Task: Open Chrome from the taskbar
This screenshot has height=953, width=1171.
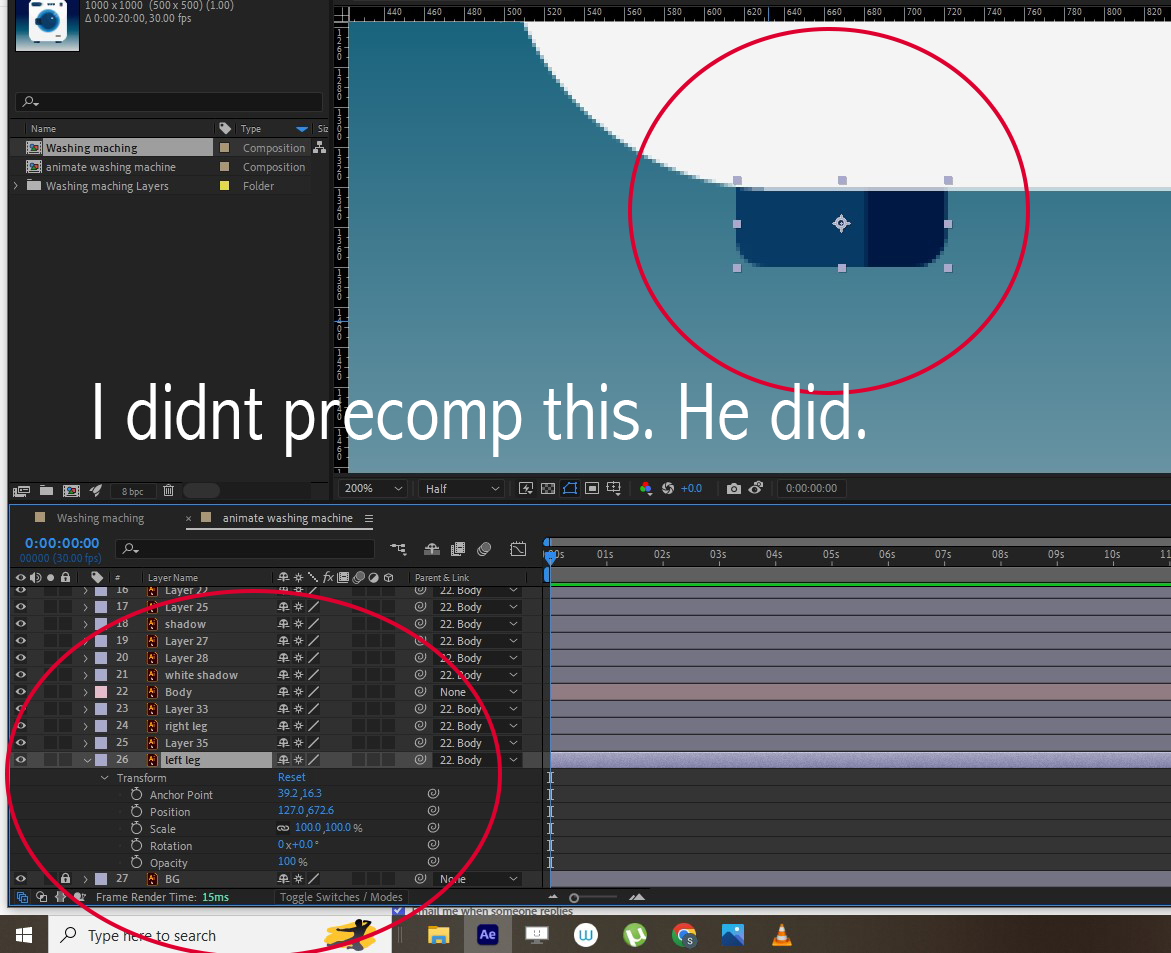Action: tap(684, 935)
